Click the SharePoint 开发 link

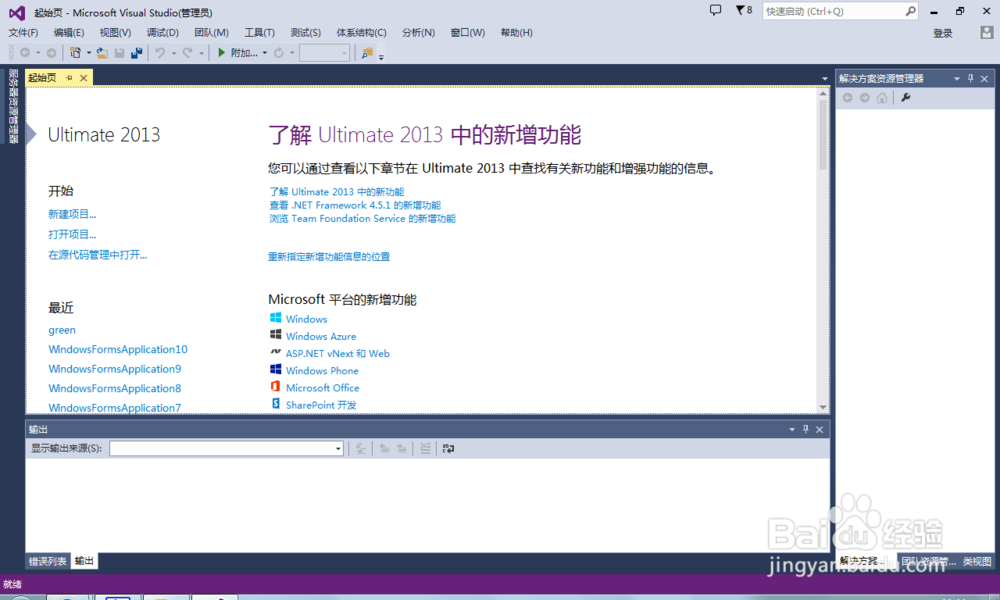click(321, 405)
